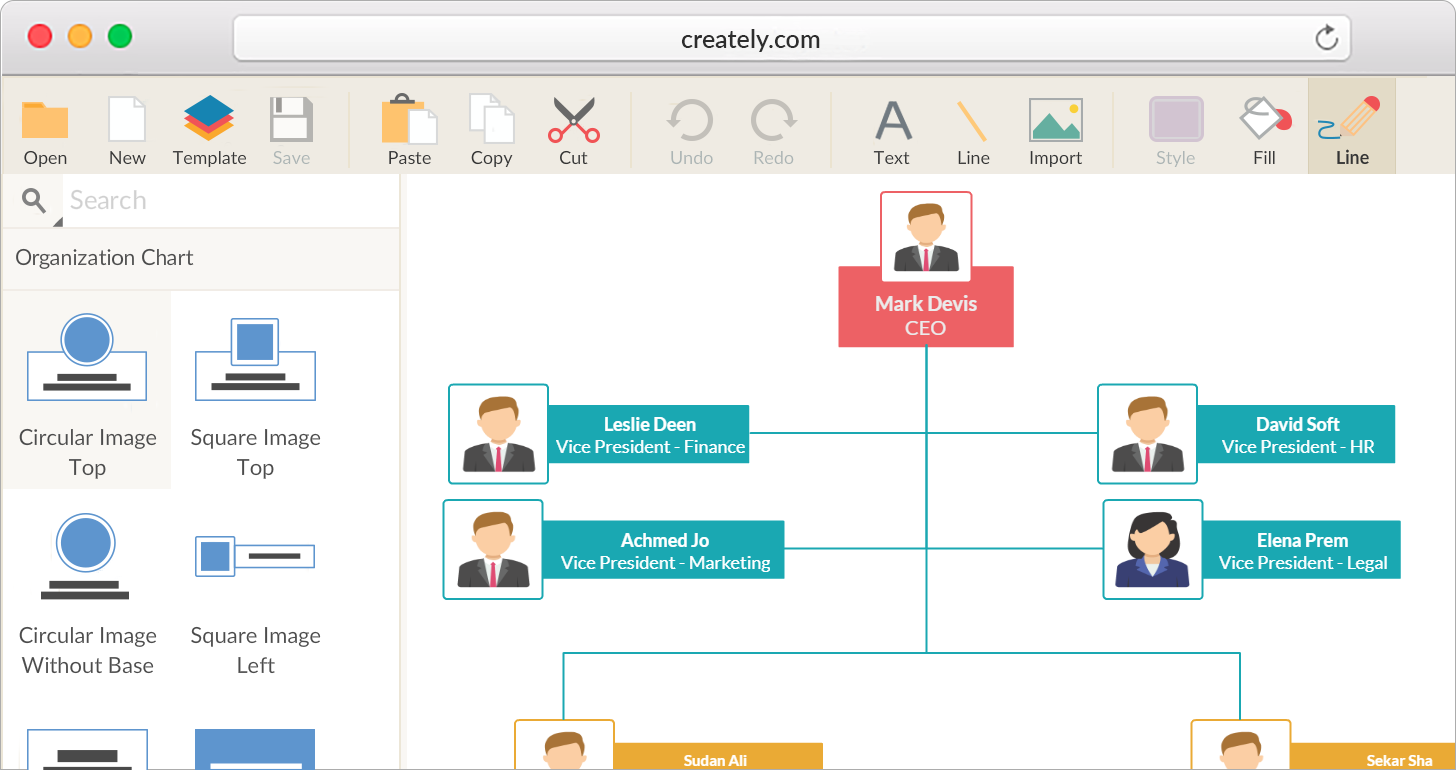The height and width of the screenshot is (770, 1456).
Task: Choose the yellow diagonal Line drawing tool
Action: click(972, 122)
